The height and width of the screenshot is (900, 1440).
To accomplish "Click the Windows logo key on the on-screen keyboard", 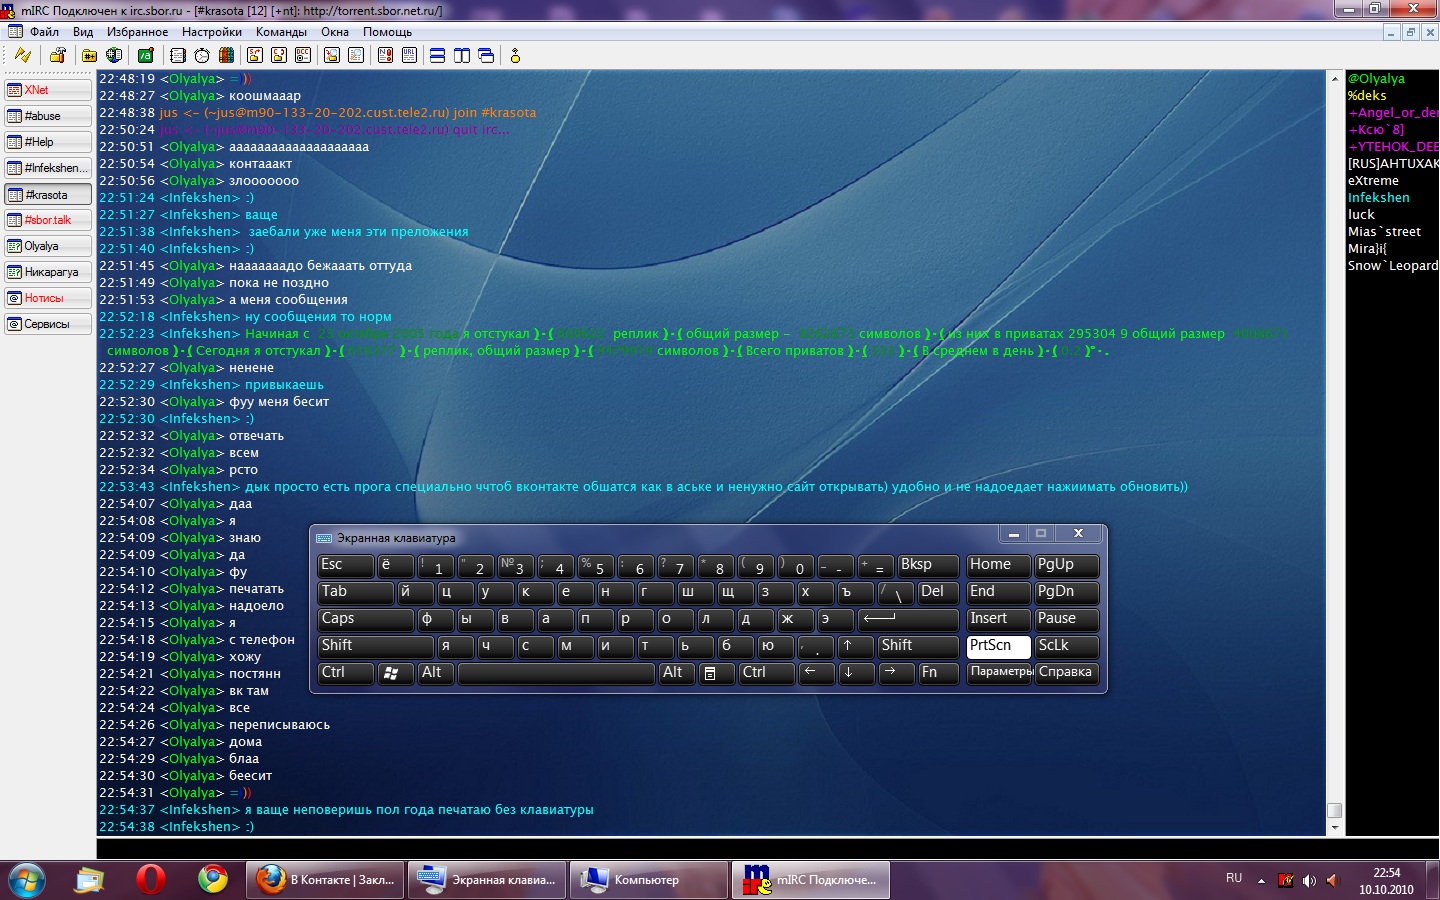I will (x=394, y=673).
